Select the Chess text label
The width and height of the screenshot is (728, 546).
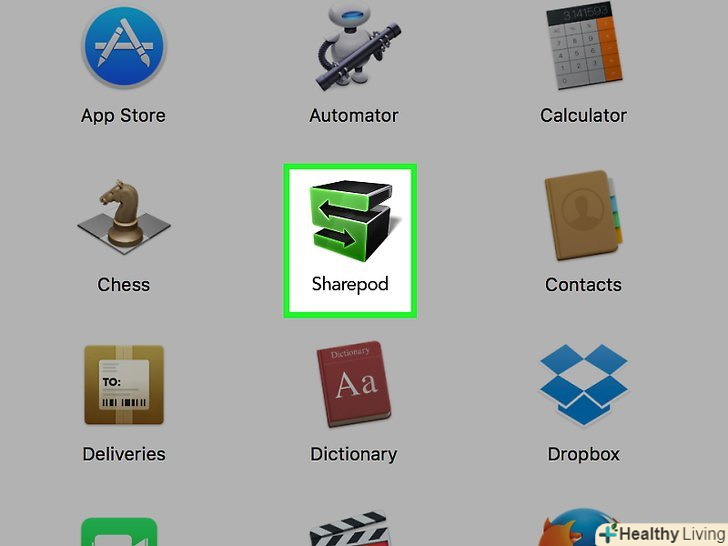coord(124,285)
